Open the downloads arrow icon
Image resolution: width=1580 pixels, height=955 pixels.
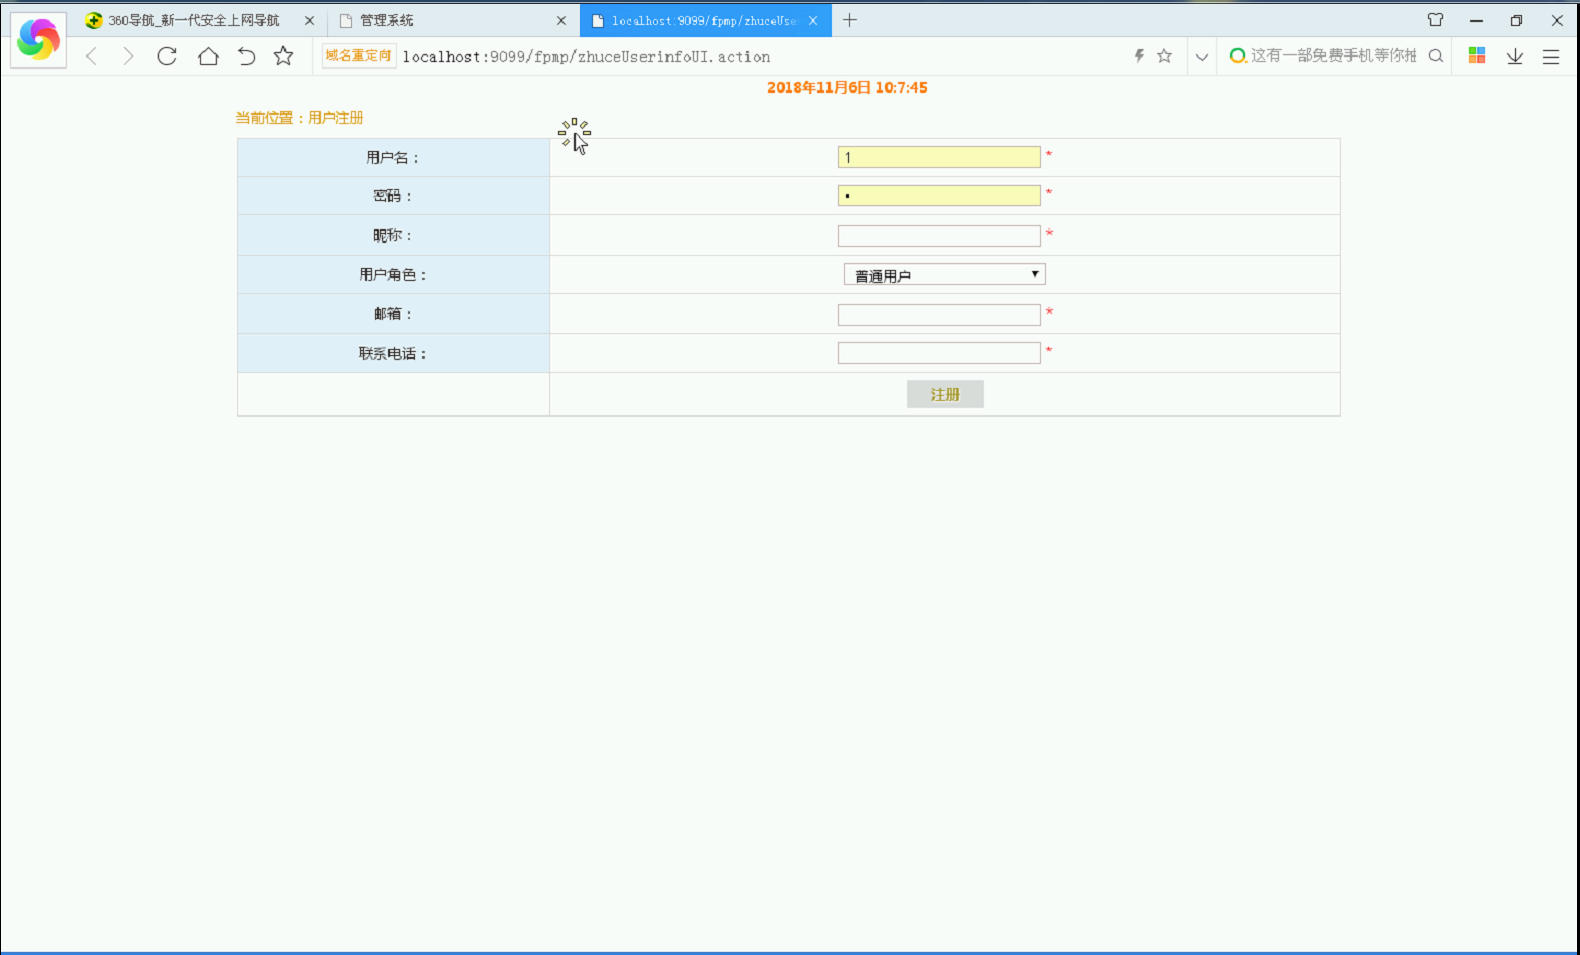click(1515, 56)
